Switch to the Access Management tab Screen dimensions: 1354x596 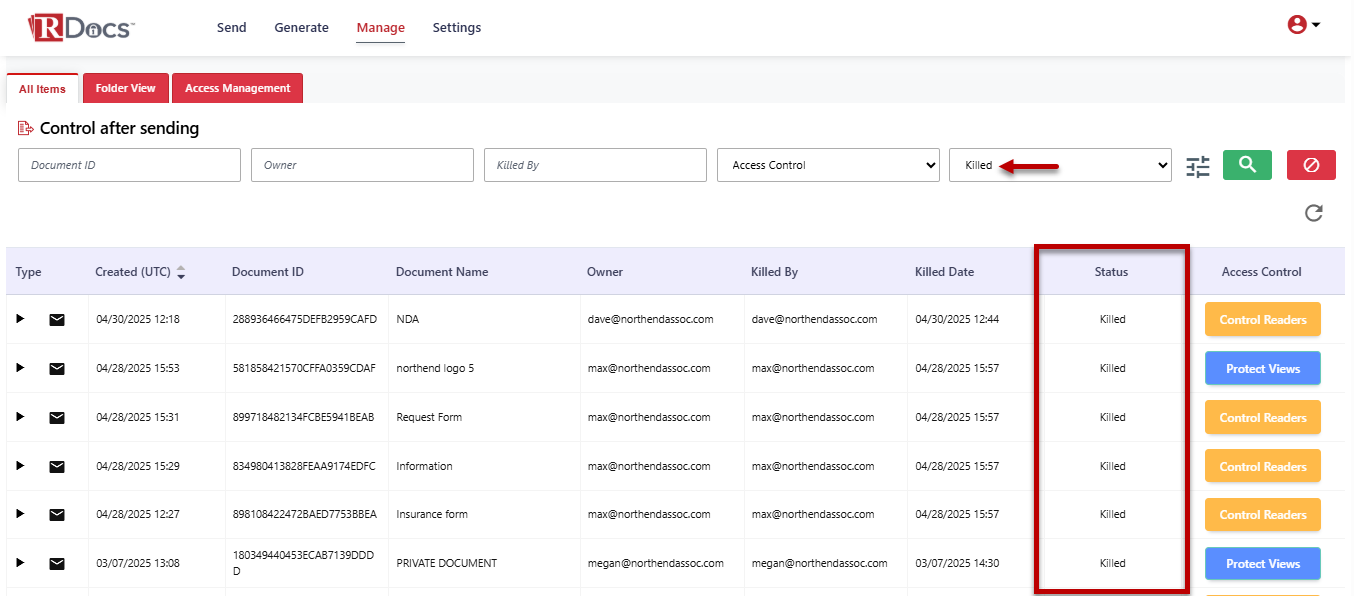237,88
